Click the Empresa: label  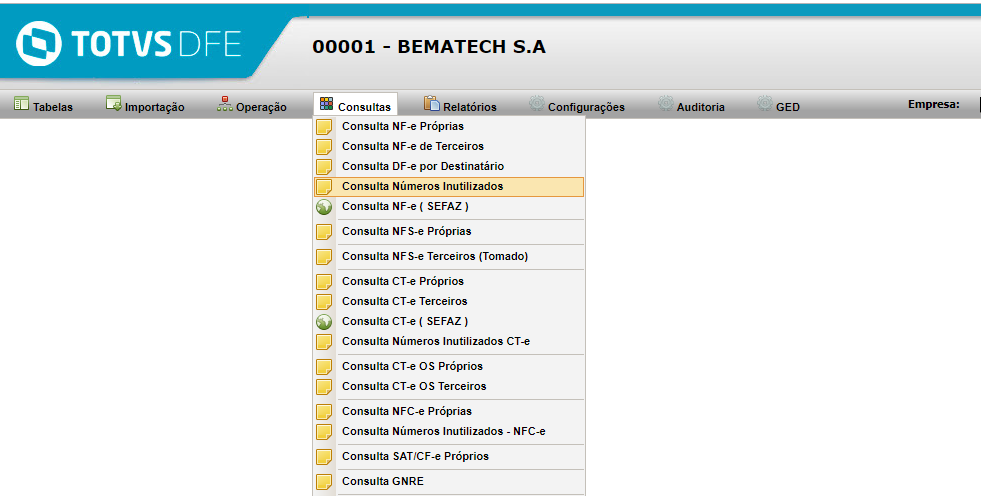click(x=933, y=104)
